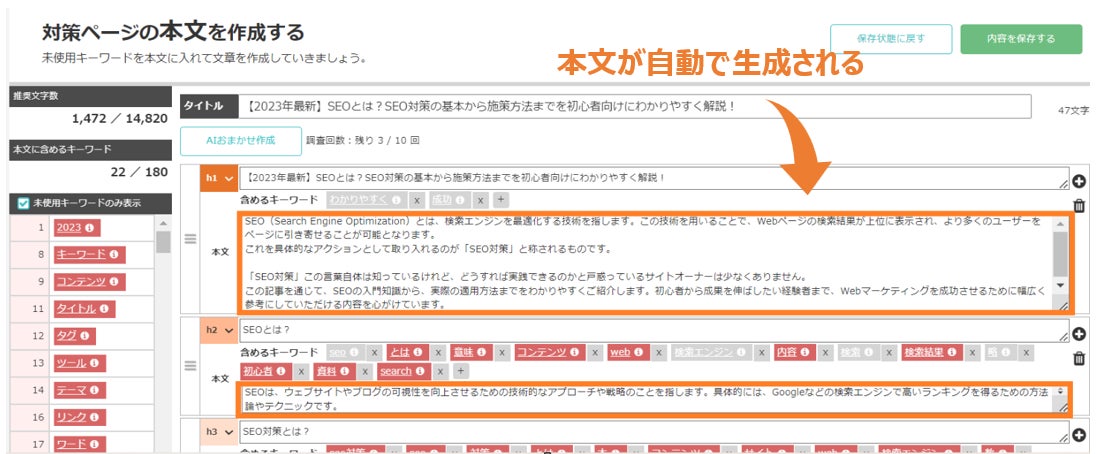
Task: Click the タイトル keyword link in sidebar
Action: tap(76, 309)
